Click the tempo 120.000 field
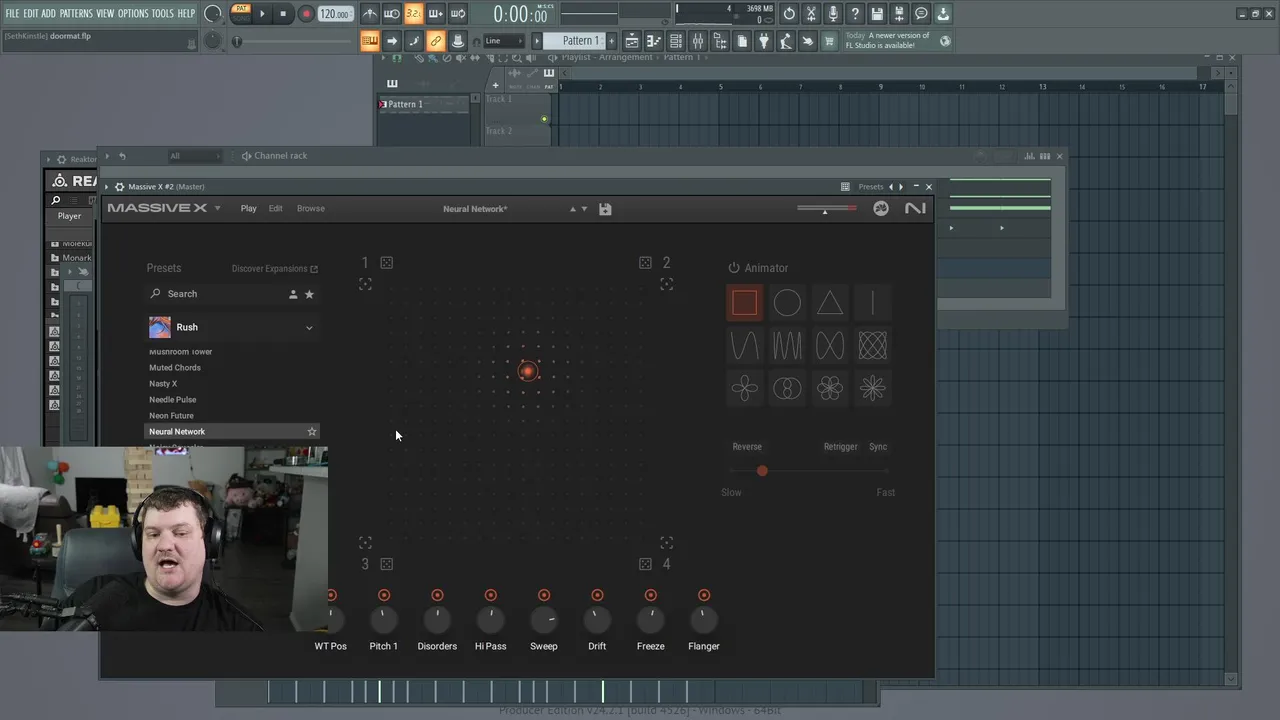 tap(335, 14)
